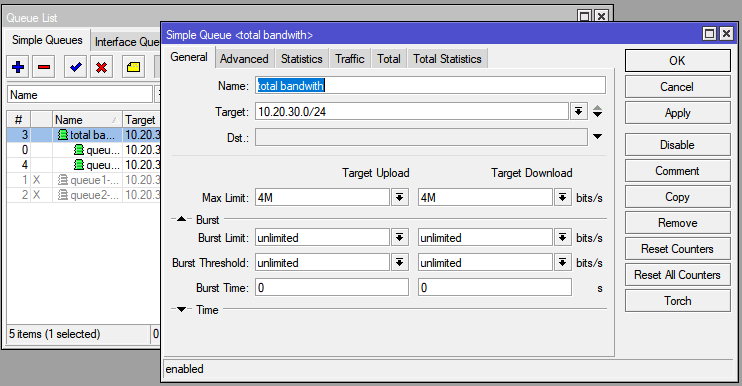This screenshot has width=742, height=386.
Task: Expand the Time section
Action: coord(181,309)
